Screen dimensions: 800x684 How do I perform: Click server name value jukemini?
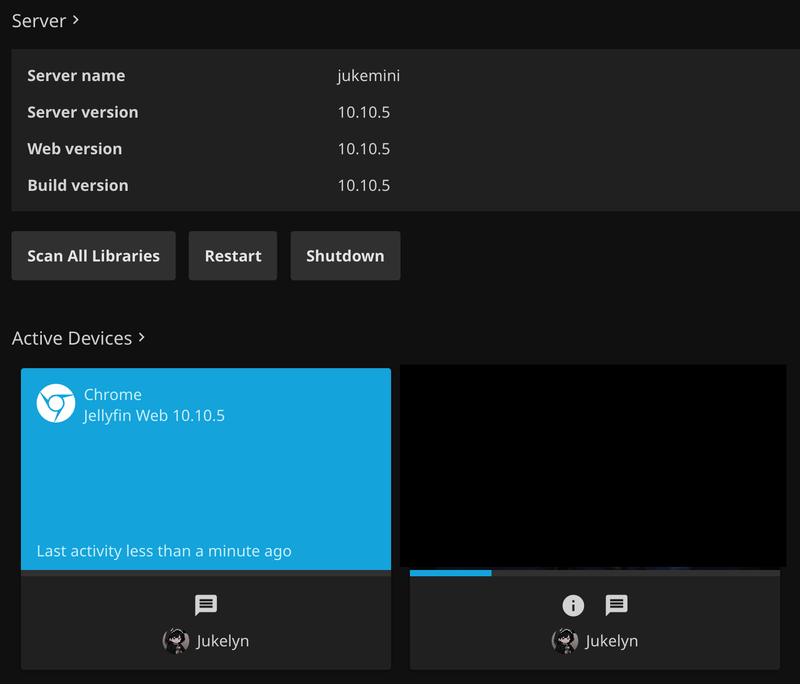pyautogui.click(x=368, y=75)
